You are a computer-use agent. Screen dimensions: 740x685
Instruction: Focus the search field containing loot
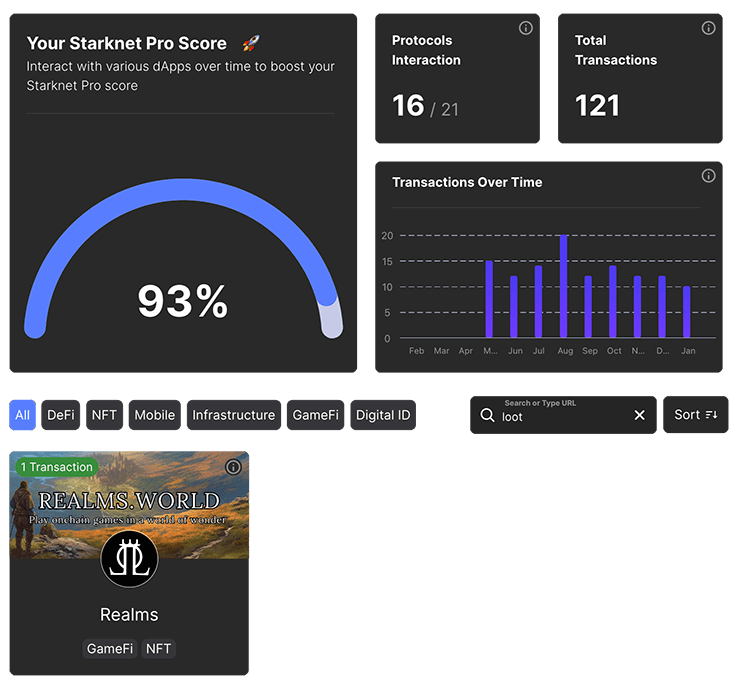563,415
